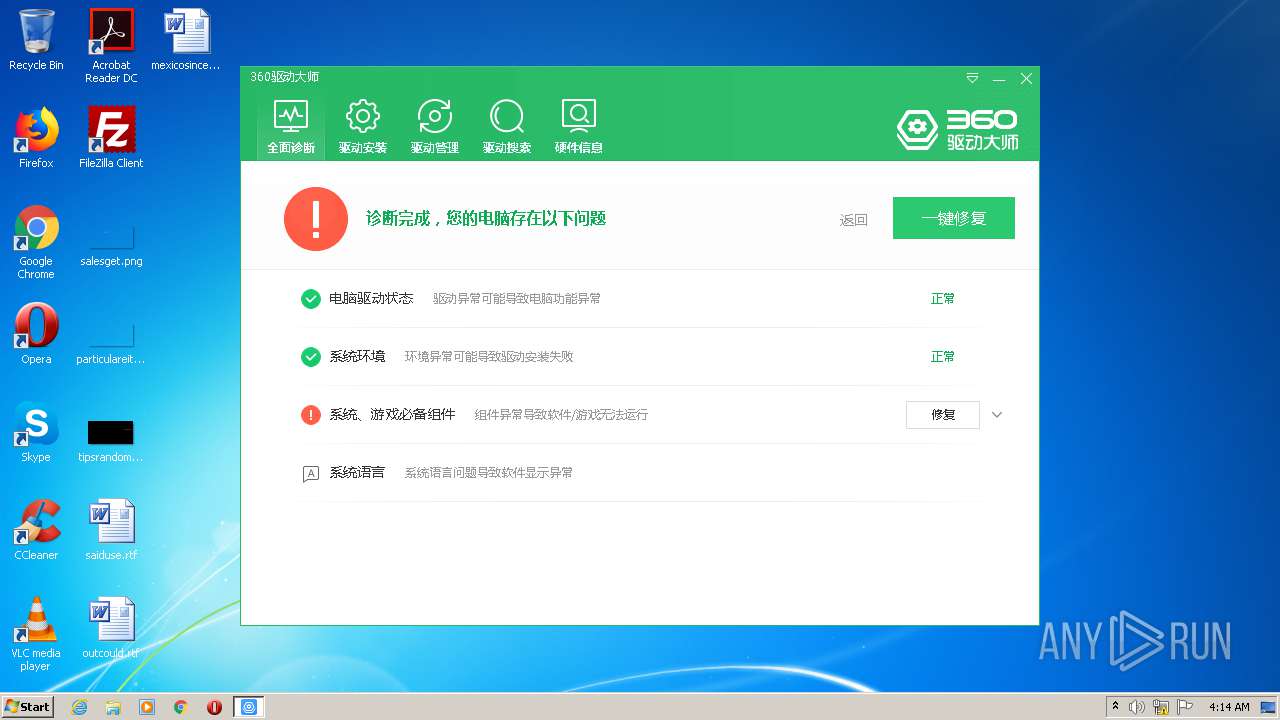Select CCleaner desktop shortcut

point(36,530)
